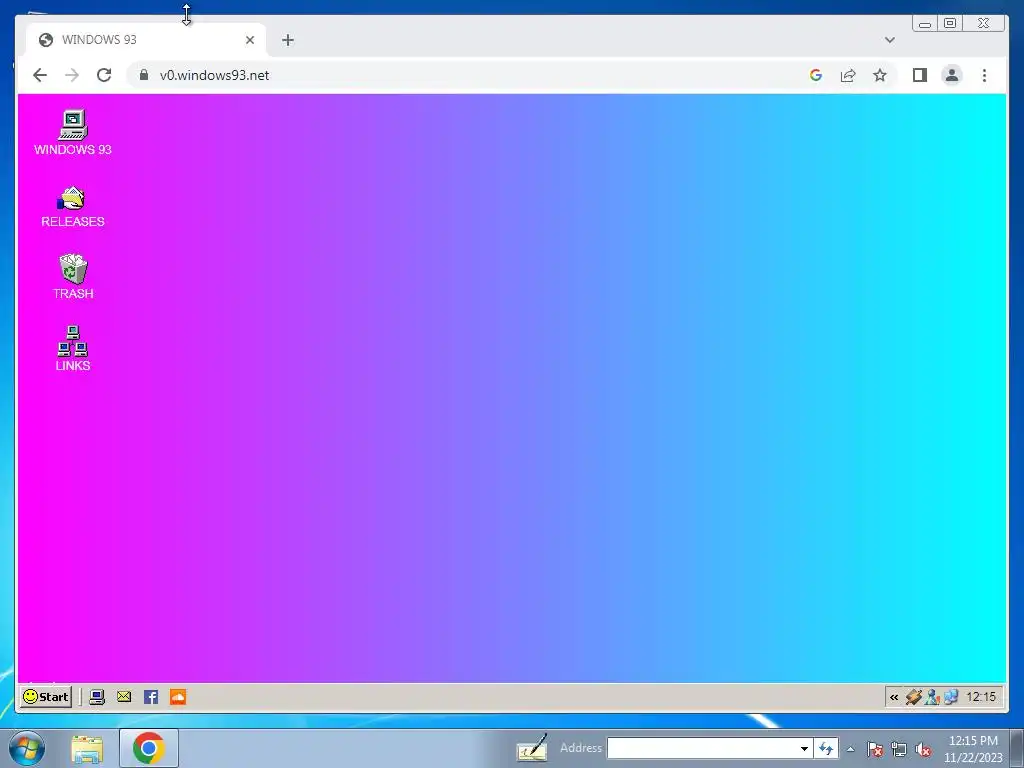The image size is (1024, 768).
Task: Click the network computers tray icon in Windows 93
Action: (x=950, y=697)
